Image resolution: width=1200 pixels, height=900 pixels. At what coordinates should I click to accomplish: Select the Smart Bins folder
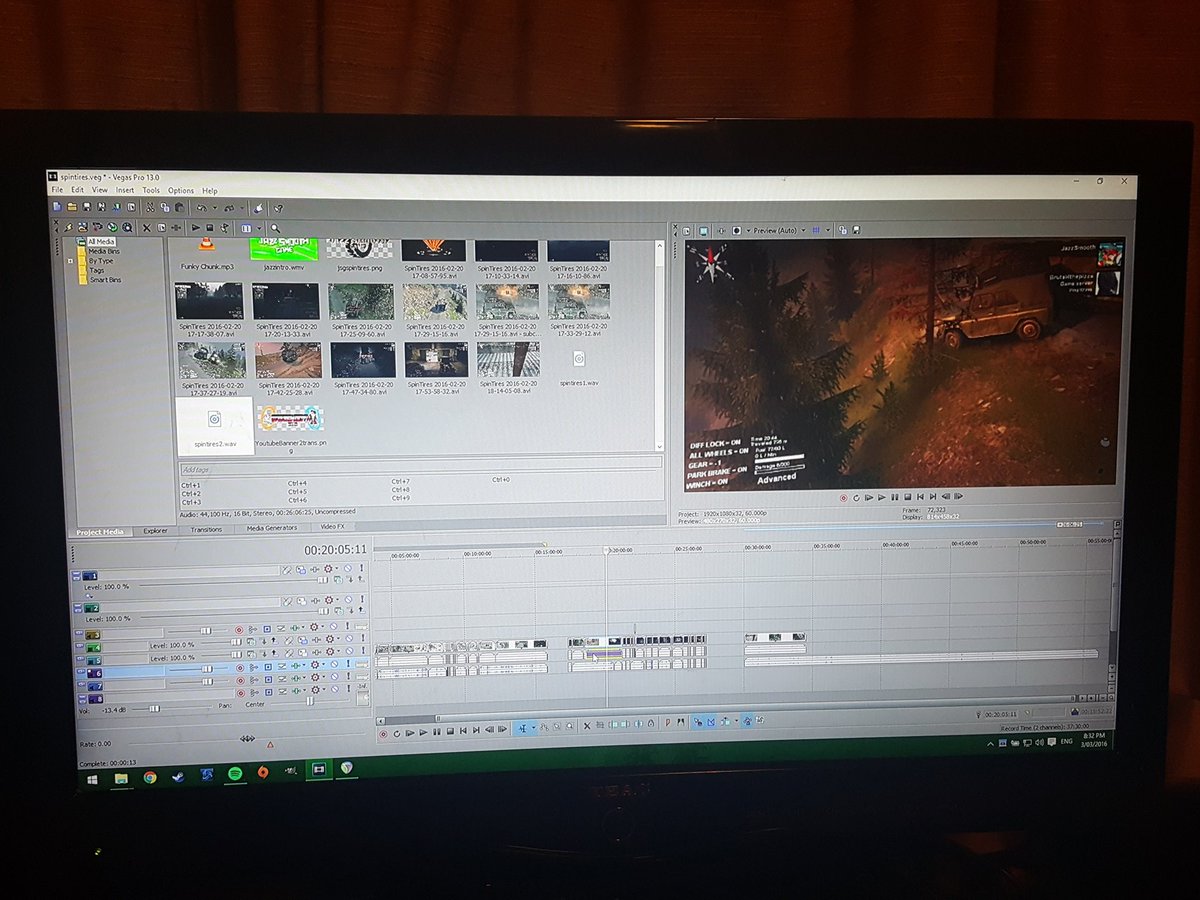tap(103, 280)
